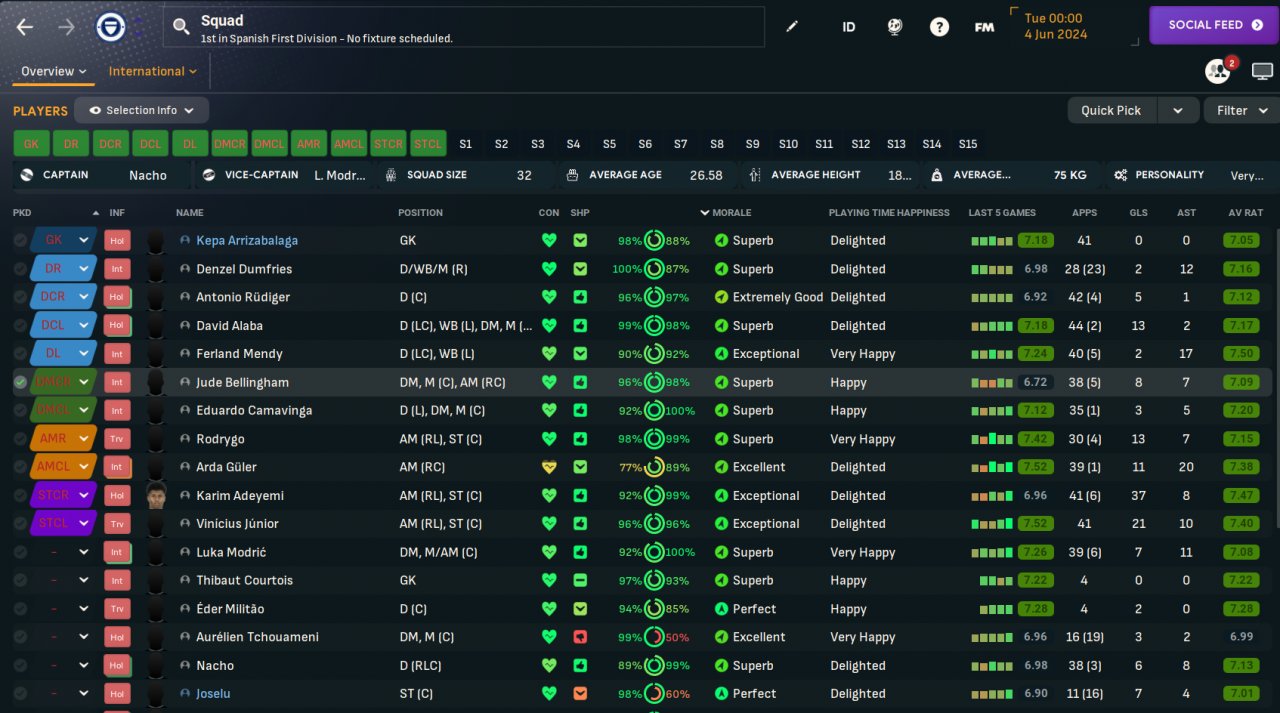
Task: Toggle Arda Güler's selection checkbox
Action: [20, 467]
